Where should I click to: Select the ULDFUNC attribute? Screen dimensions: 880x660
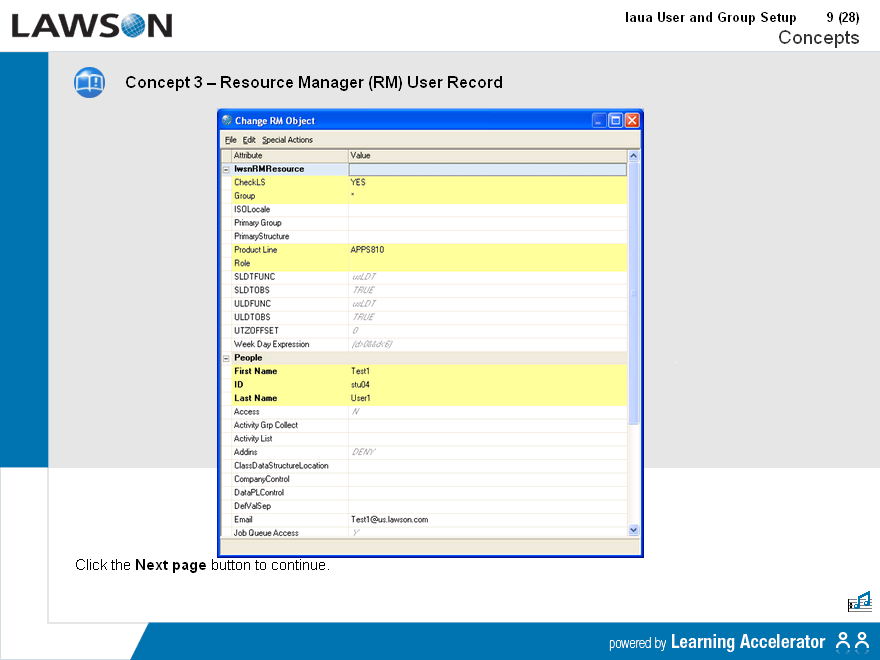click(x=252, y=304)
